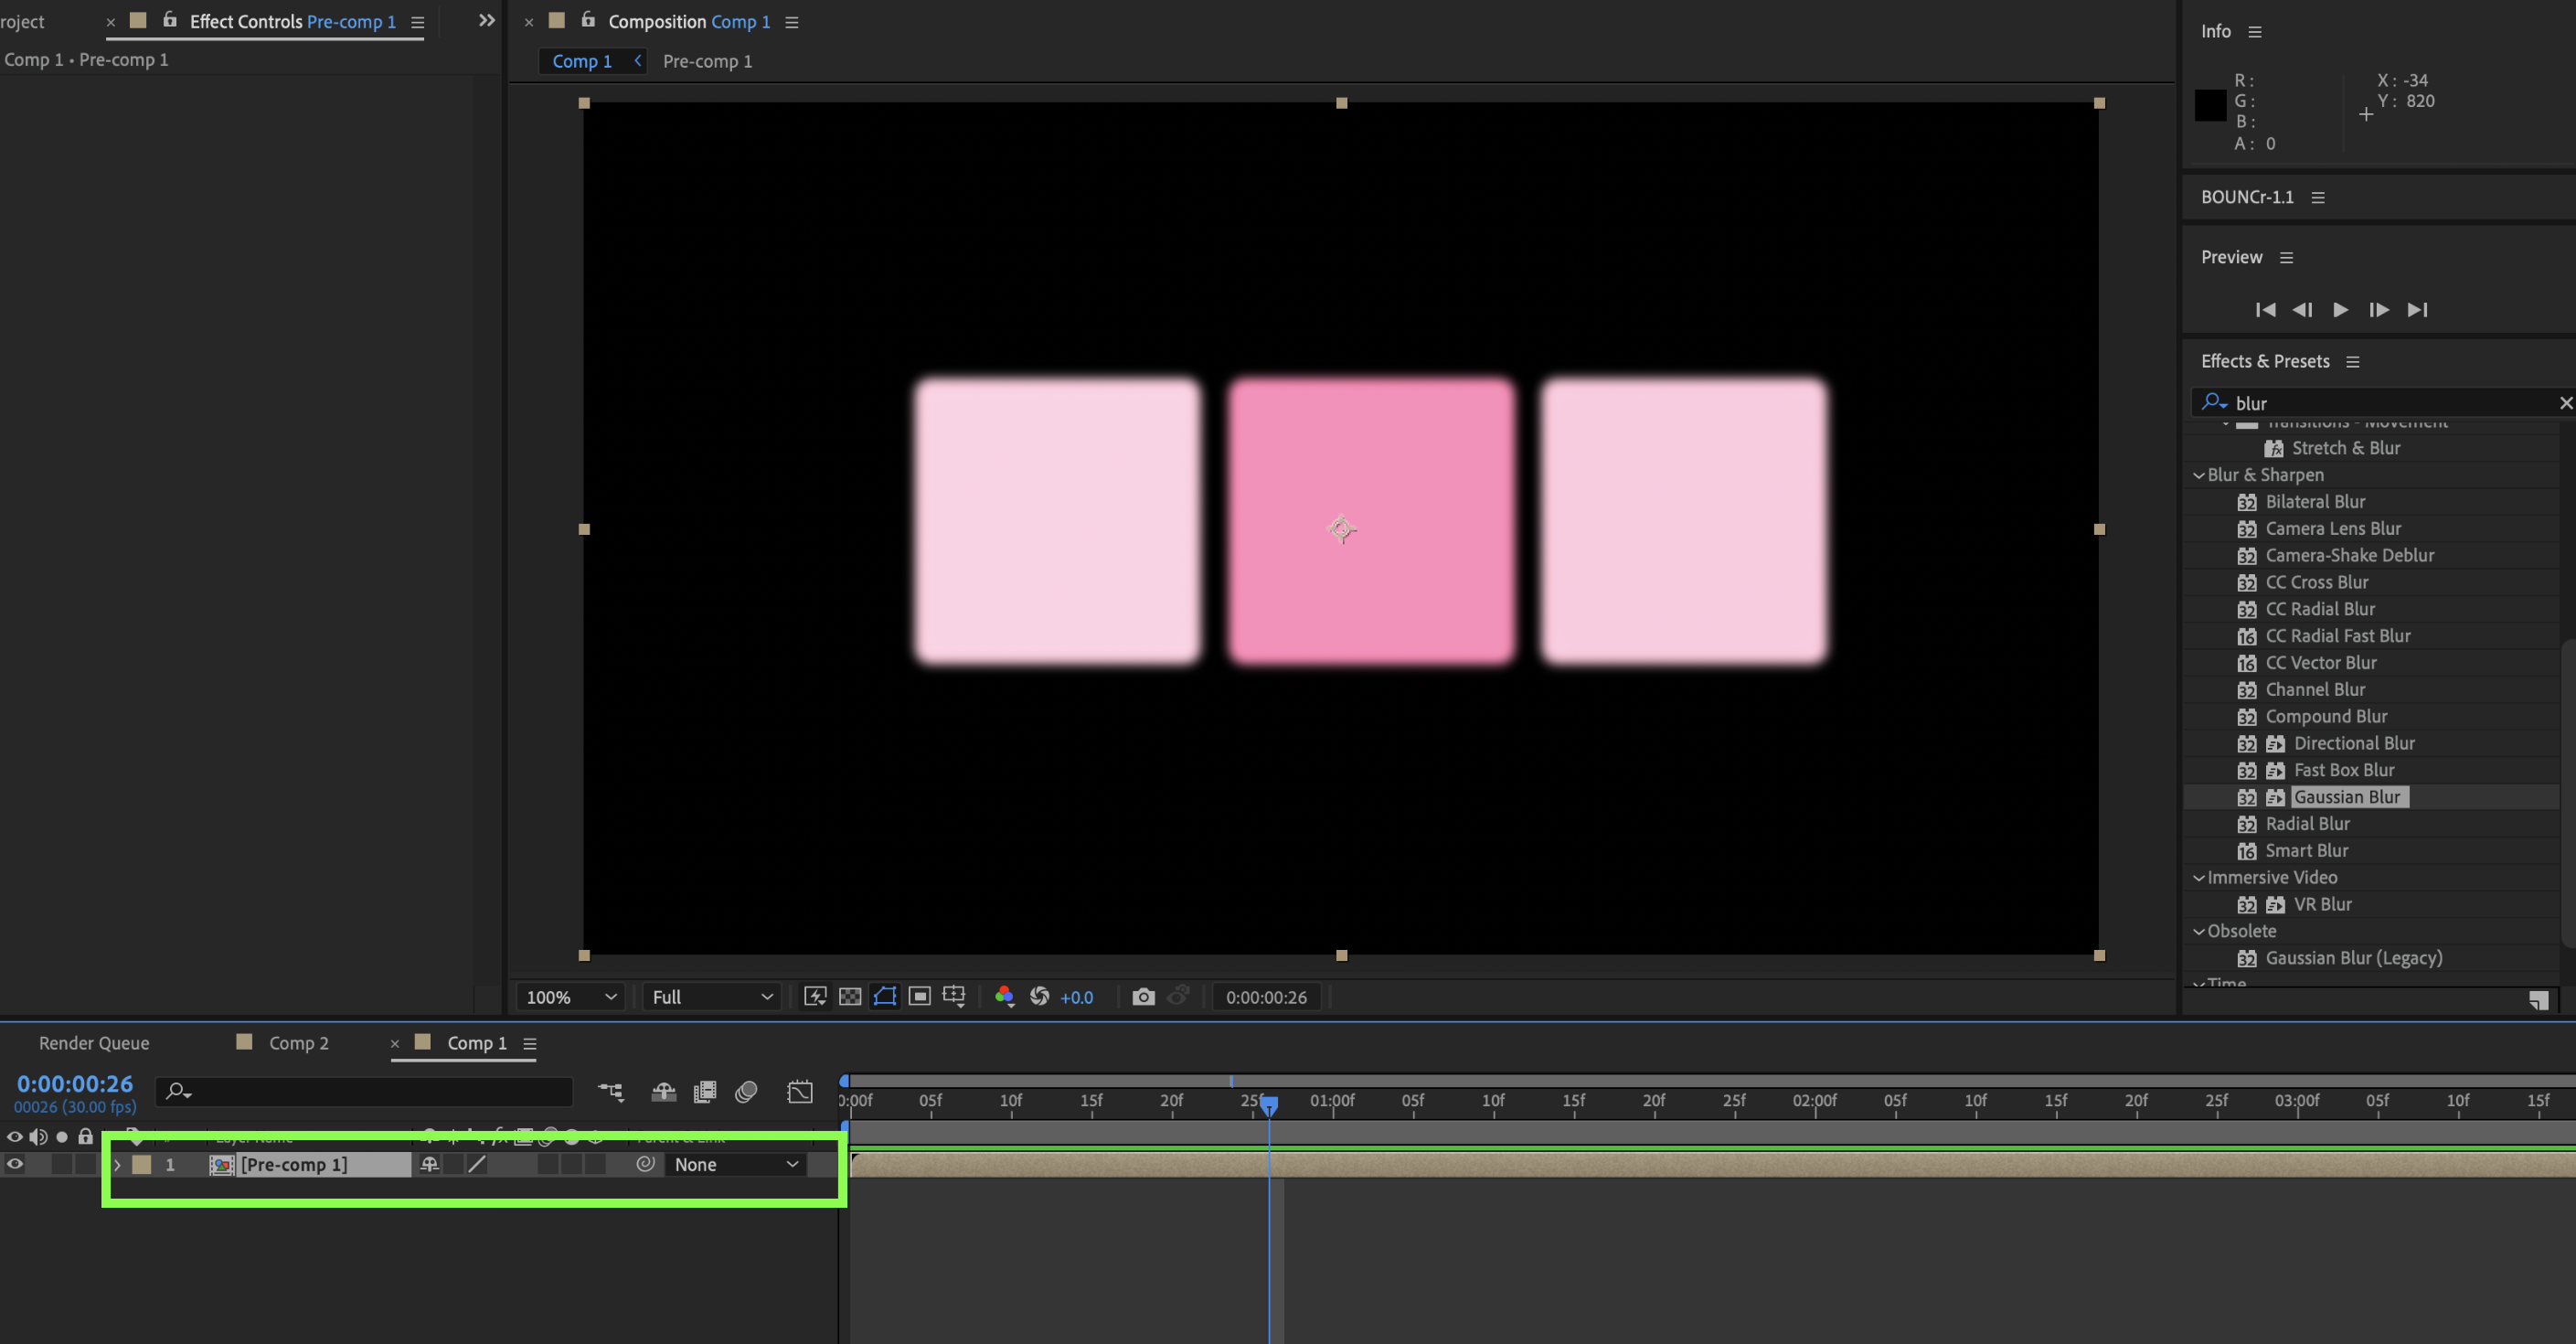
Task: Click the +0.0 exposure value
Action: (x=1076, y=997)
